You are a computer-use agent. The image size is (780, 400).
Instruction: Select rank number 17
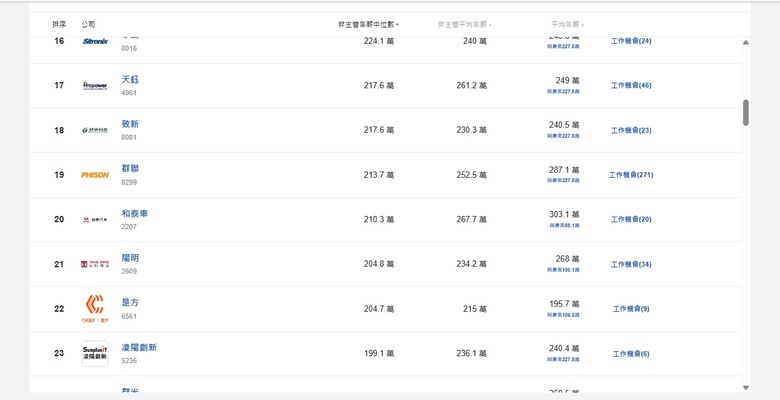[x=59, y=86]
